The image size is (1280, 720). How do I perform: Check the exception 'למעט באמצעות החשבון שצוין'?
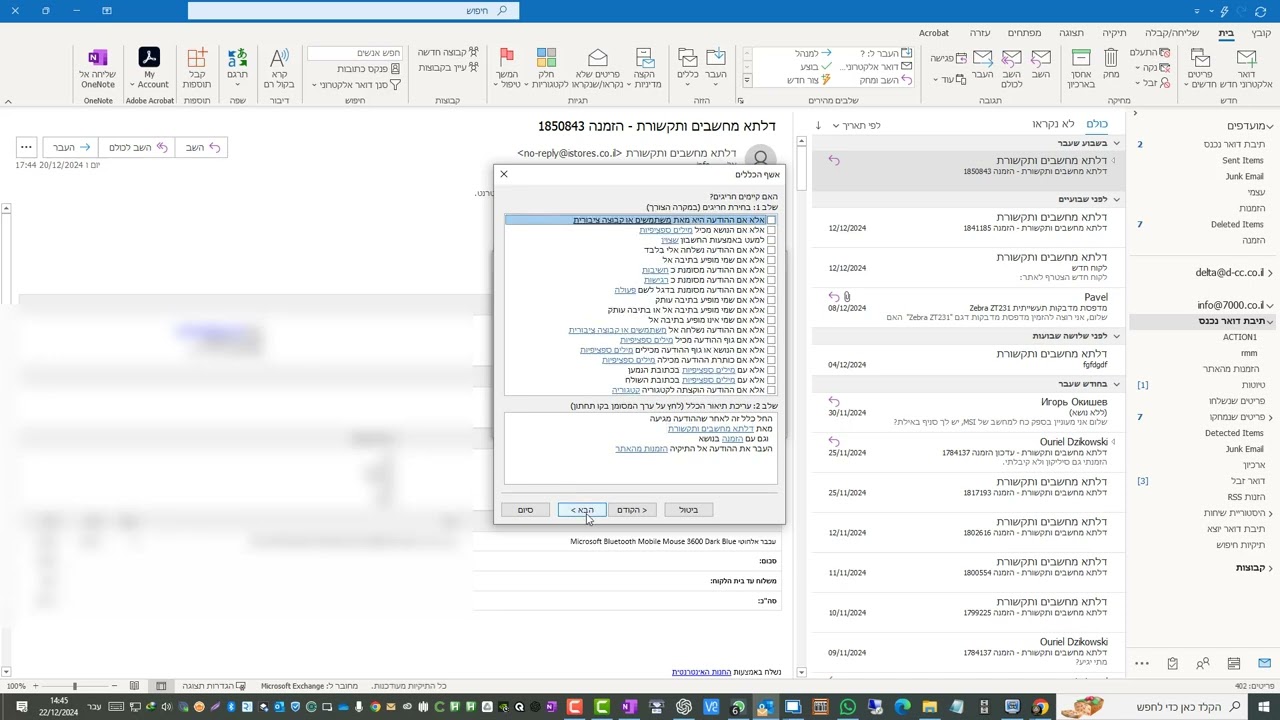point(771,240)
